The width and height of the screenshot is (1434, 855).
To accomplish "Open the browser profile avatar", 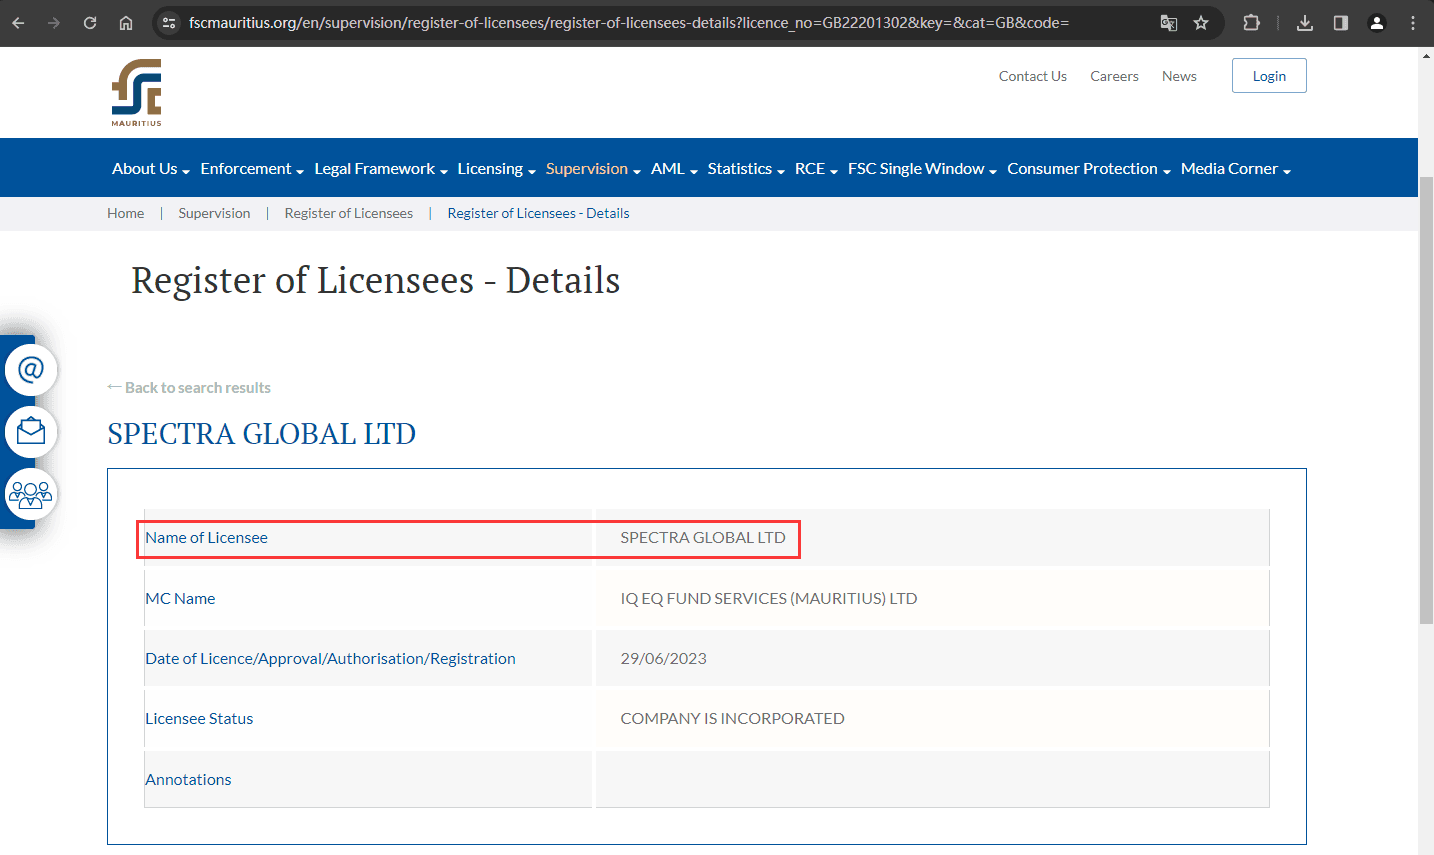I will coord(1377,23).
